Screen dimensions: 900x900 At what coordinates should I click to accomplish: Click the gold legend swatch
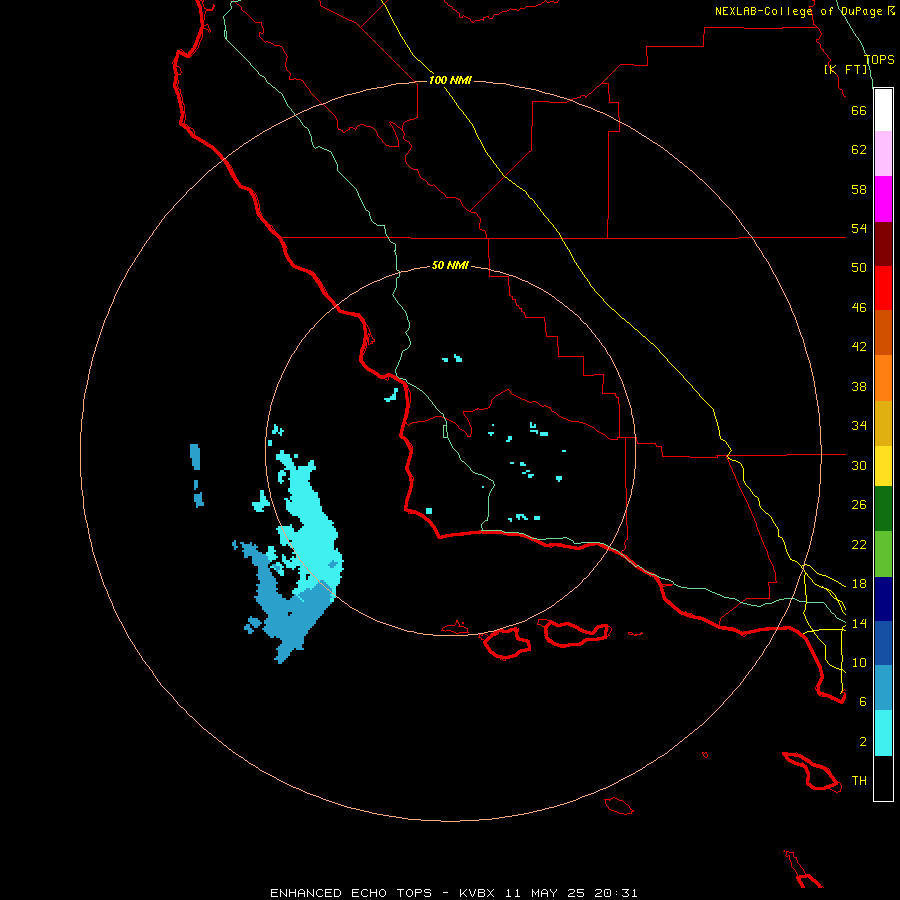click(x=883, y=423)
